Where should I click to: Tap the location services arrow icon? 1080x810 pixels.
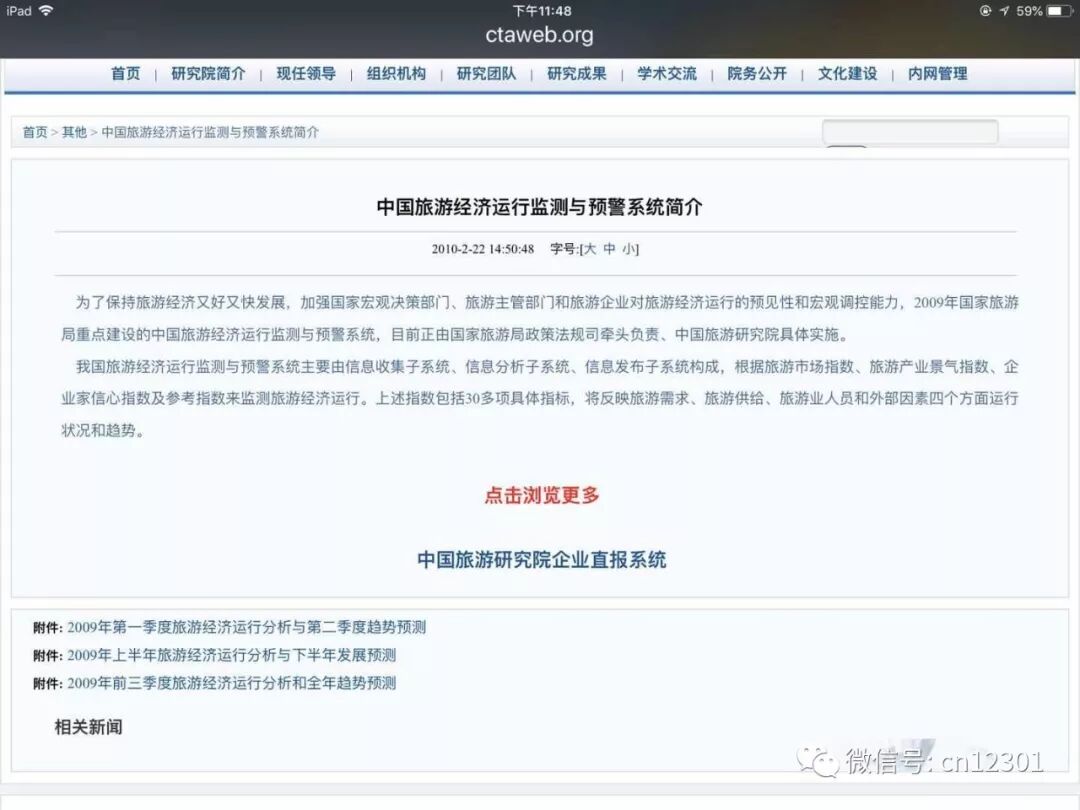1004,11
